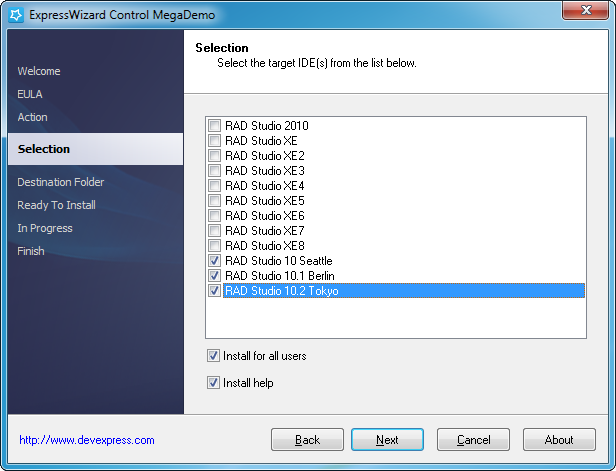Visit the devexpress.com link
Screen dimensions: 616x471
click(x=87, y=440)
